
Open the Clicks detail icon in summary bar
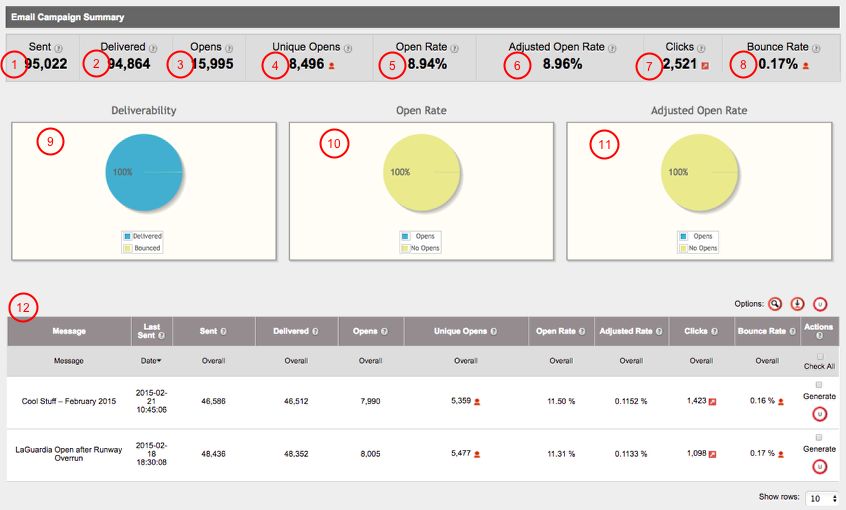pos(706,66)
